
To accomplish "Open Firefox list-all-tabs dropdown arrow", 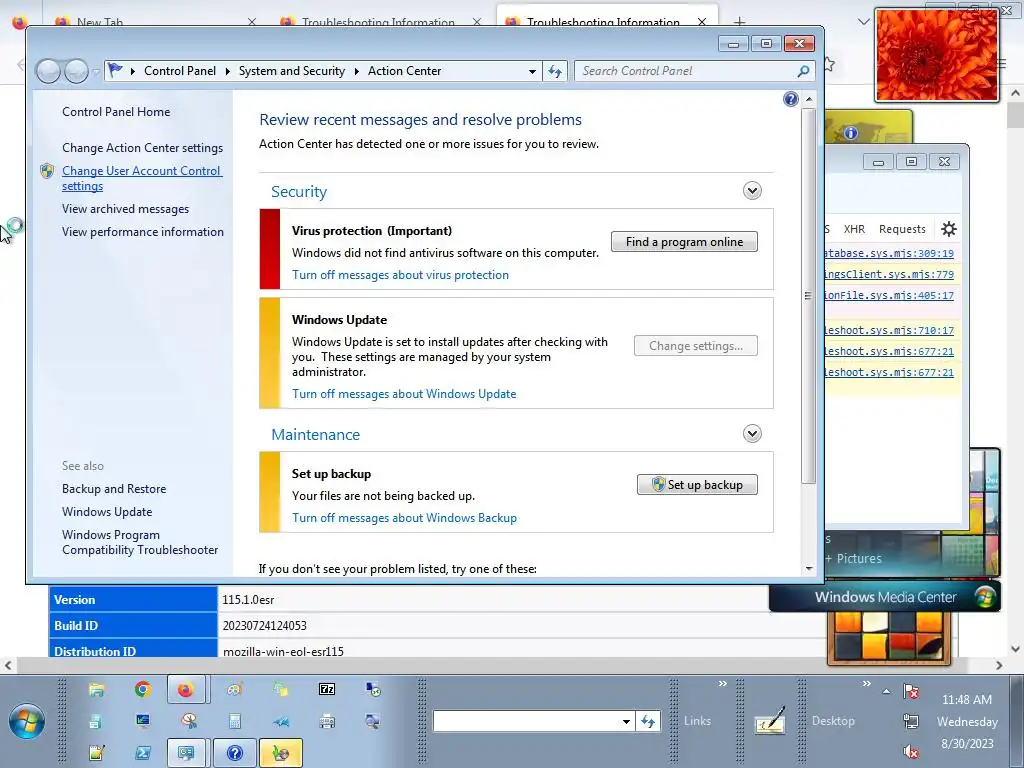I will 863,22.
